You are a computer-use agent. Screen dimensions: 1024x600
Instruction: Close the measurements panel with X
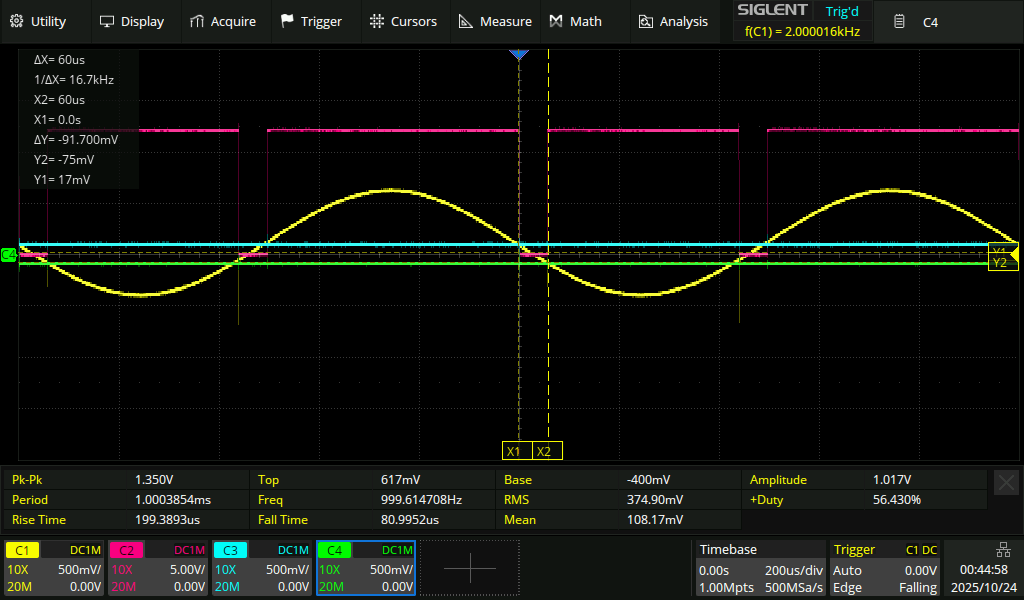[1006, 483]
